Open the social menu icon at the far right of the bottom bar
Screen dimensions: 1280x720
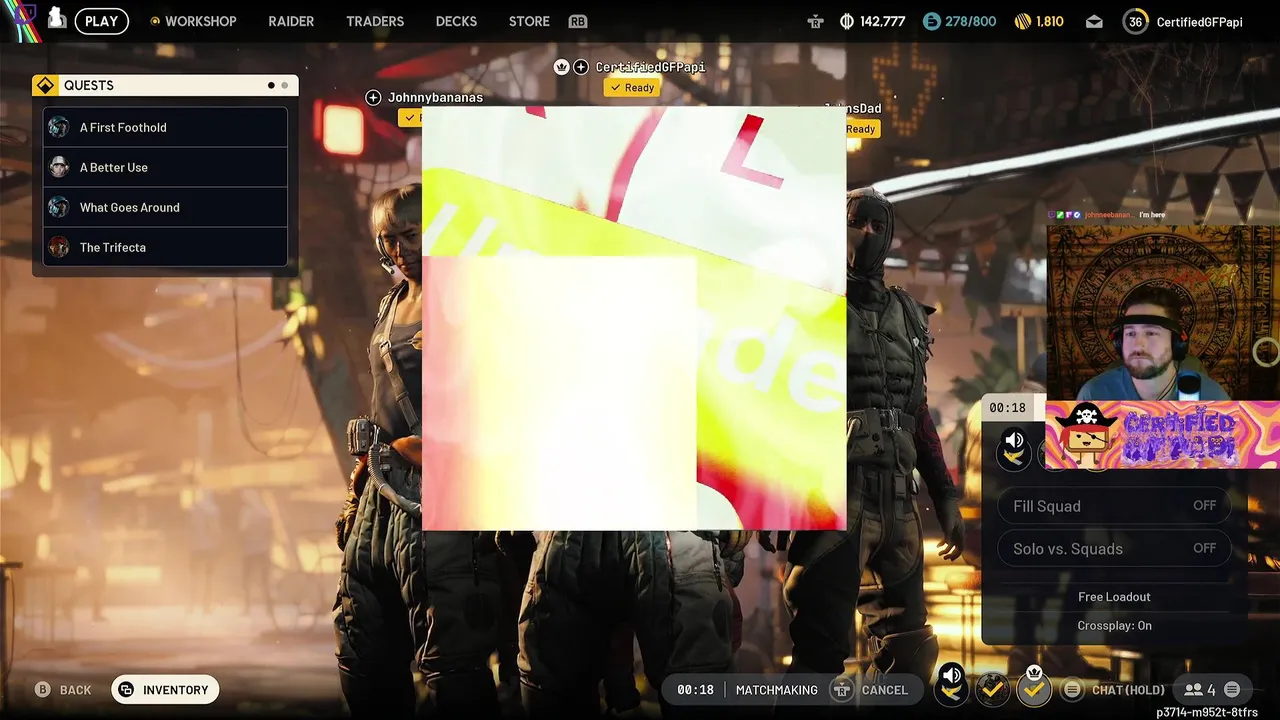1232,690
